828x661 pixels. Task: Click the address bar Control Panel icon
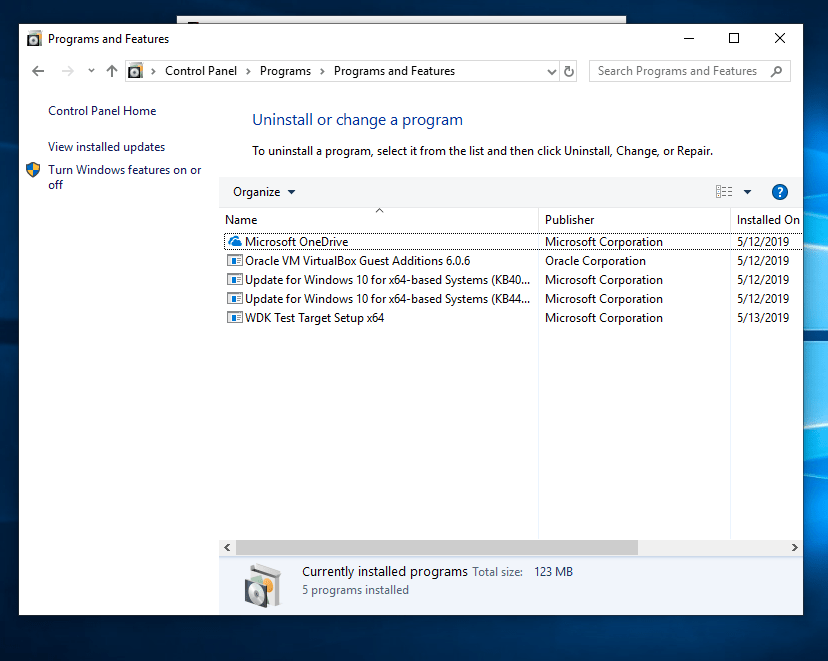[136, 71]
